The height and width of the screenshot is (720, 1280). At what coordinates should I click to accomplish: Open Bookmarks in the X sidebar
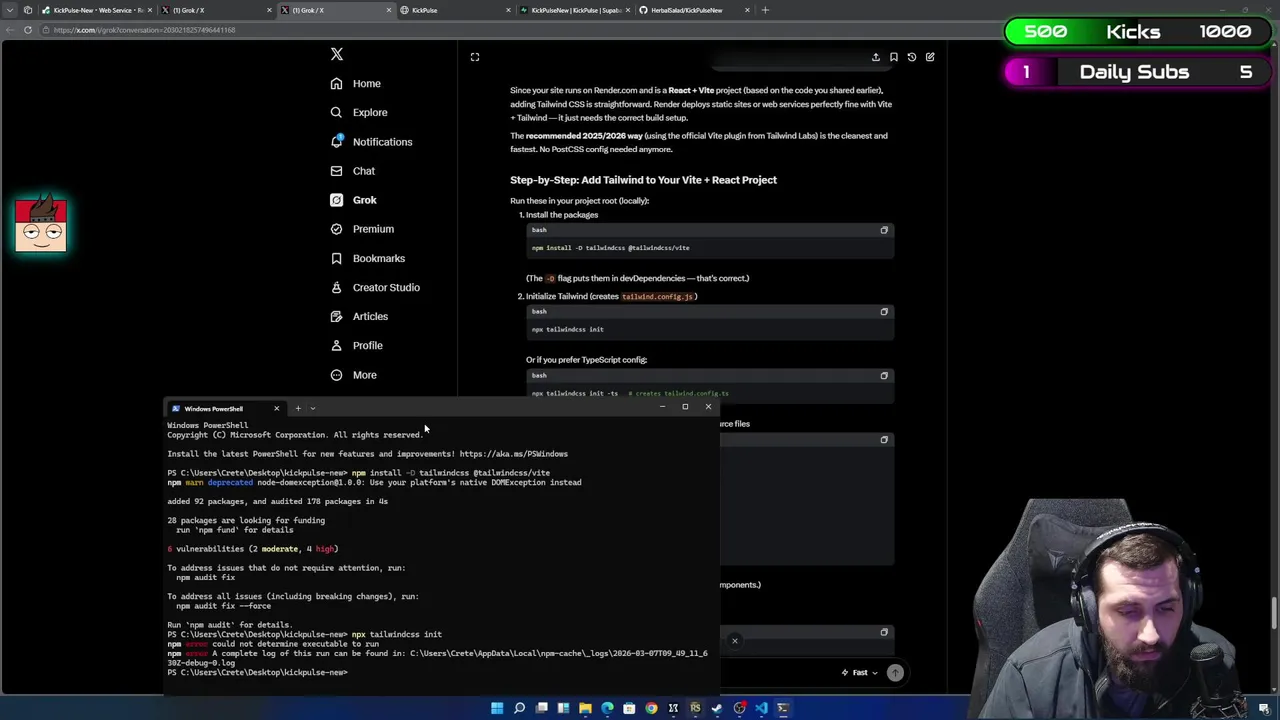[x=368, y=258]
